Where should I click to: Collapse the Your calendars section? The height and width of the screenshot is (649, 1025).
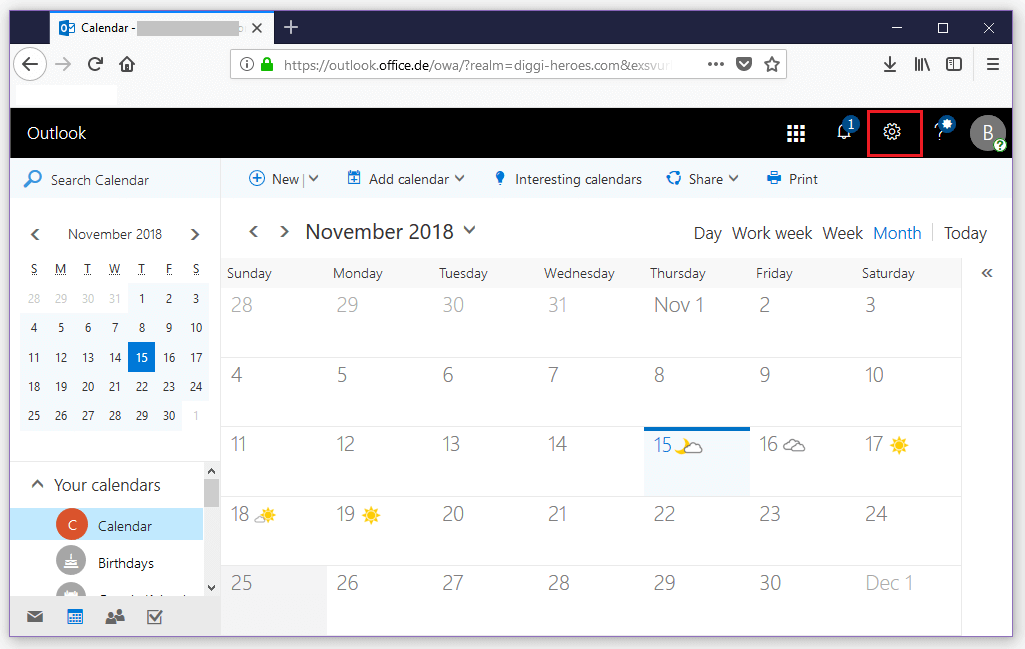click(x=37, y=484)
